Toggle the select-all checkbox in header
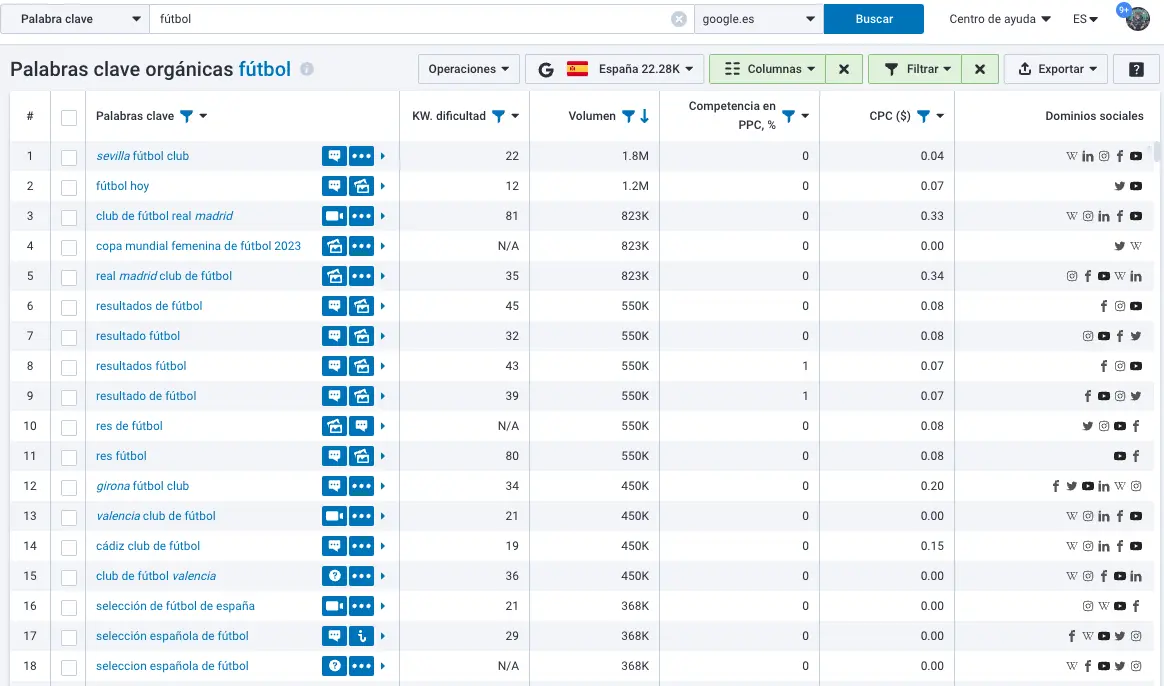The height and width of the screenshot is (686, 1164). point(69,117)
